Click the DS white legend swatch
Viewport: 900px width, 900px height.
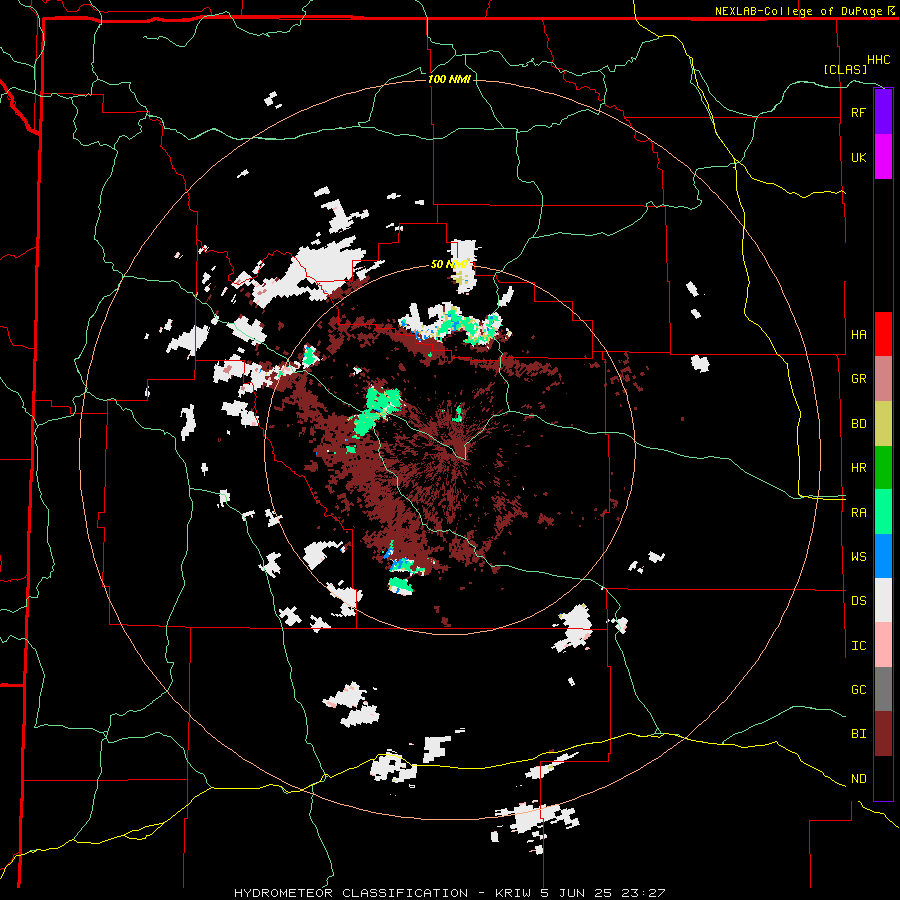click(x=883, y=600)
